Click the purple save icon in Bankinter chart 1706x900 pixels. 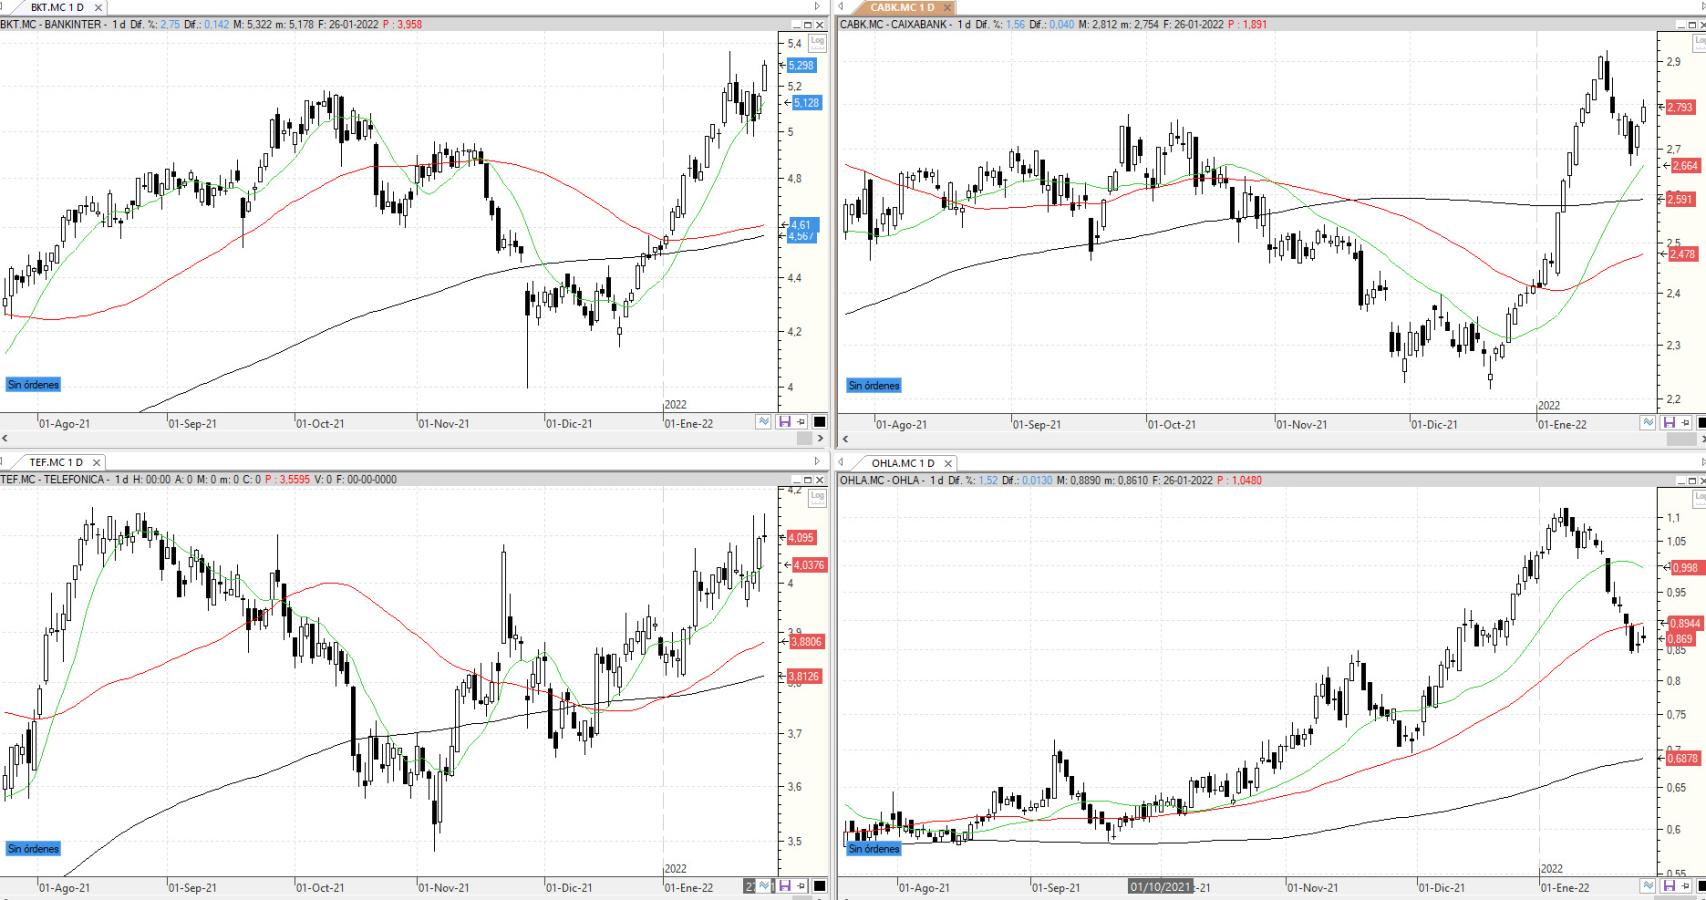(784, 422)
